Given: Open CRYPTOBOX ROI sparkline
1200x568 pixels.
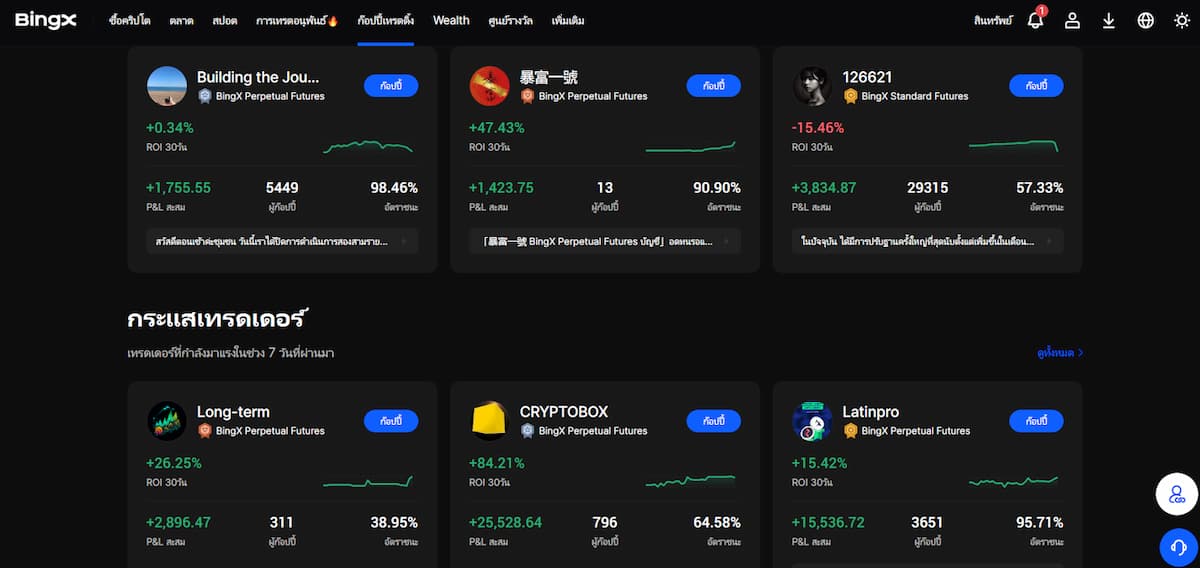Looking at the screenshot, I should click(691, 482).
